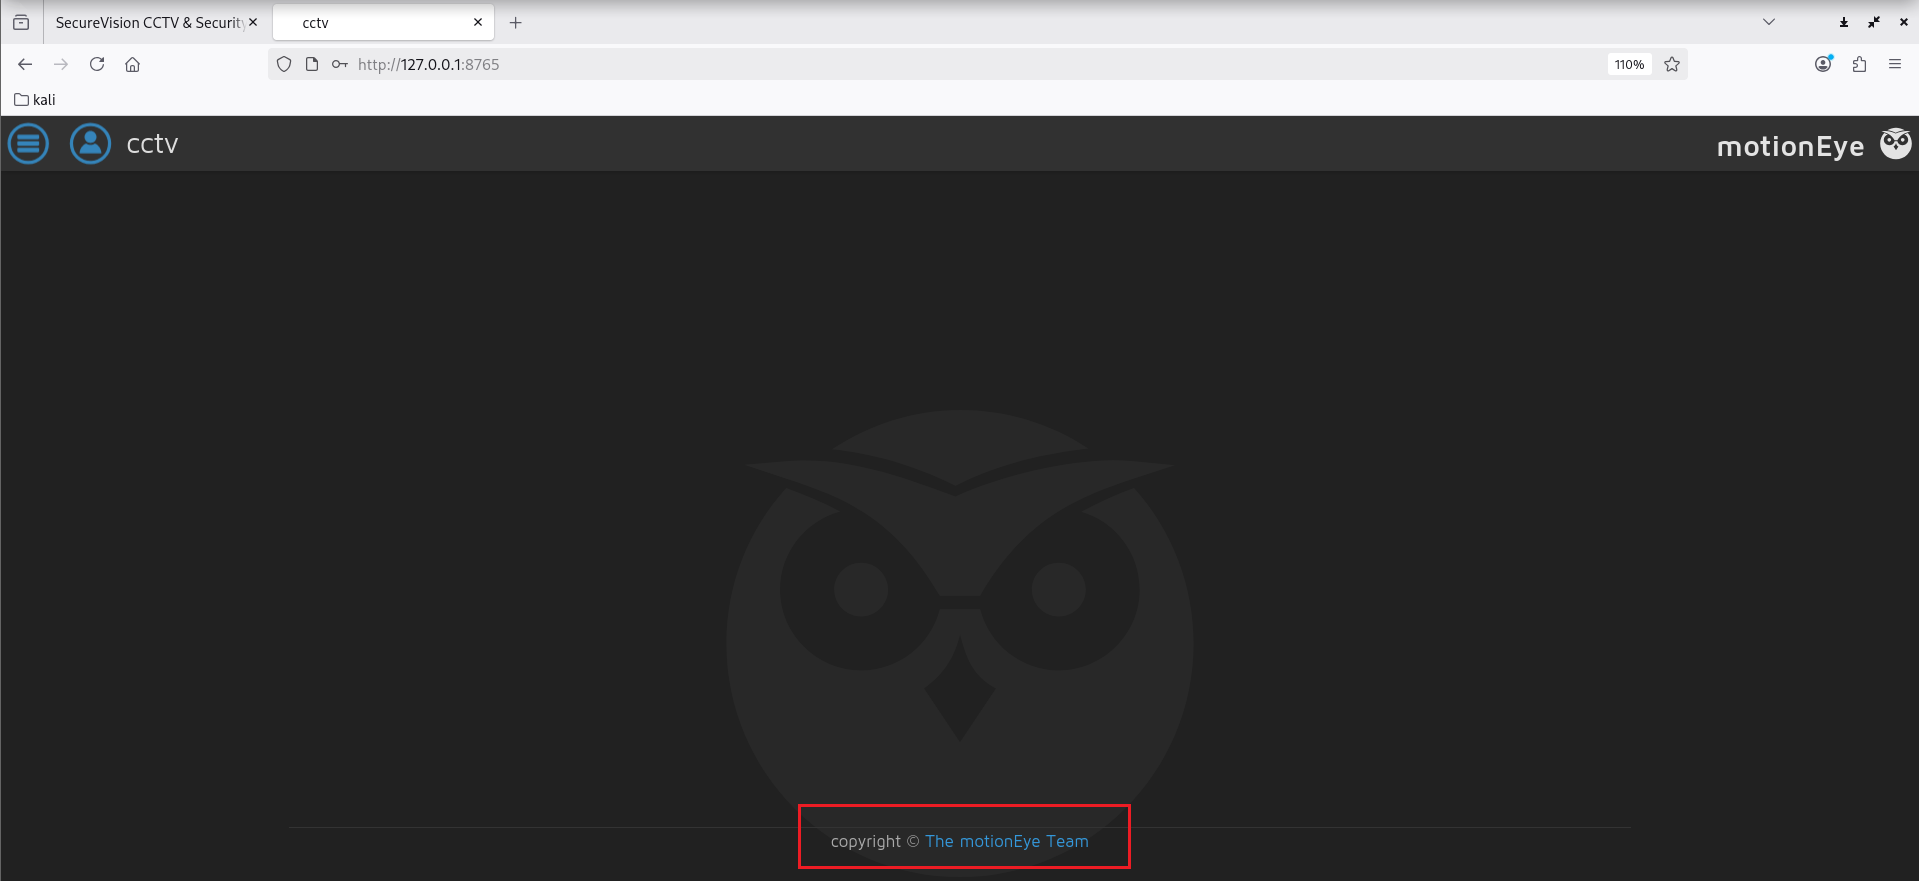The width and height of the screenshot is (1919, 881).
Task: Open the Firefox account icon
Action: coord(1823,64)
